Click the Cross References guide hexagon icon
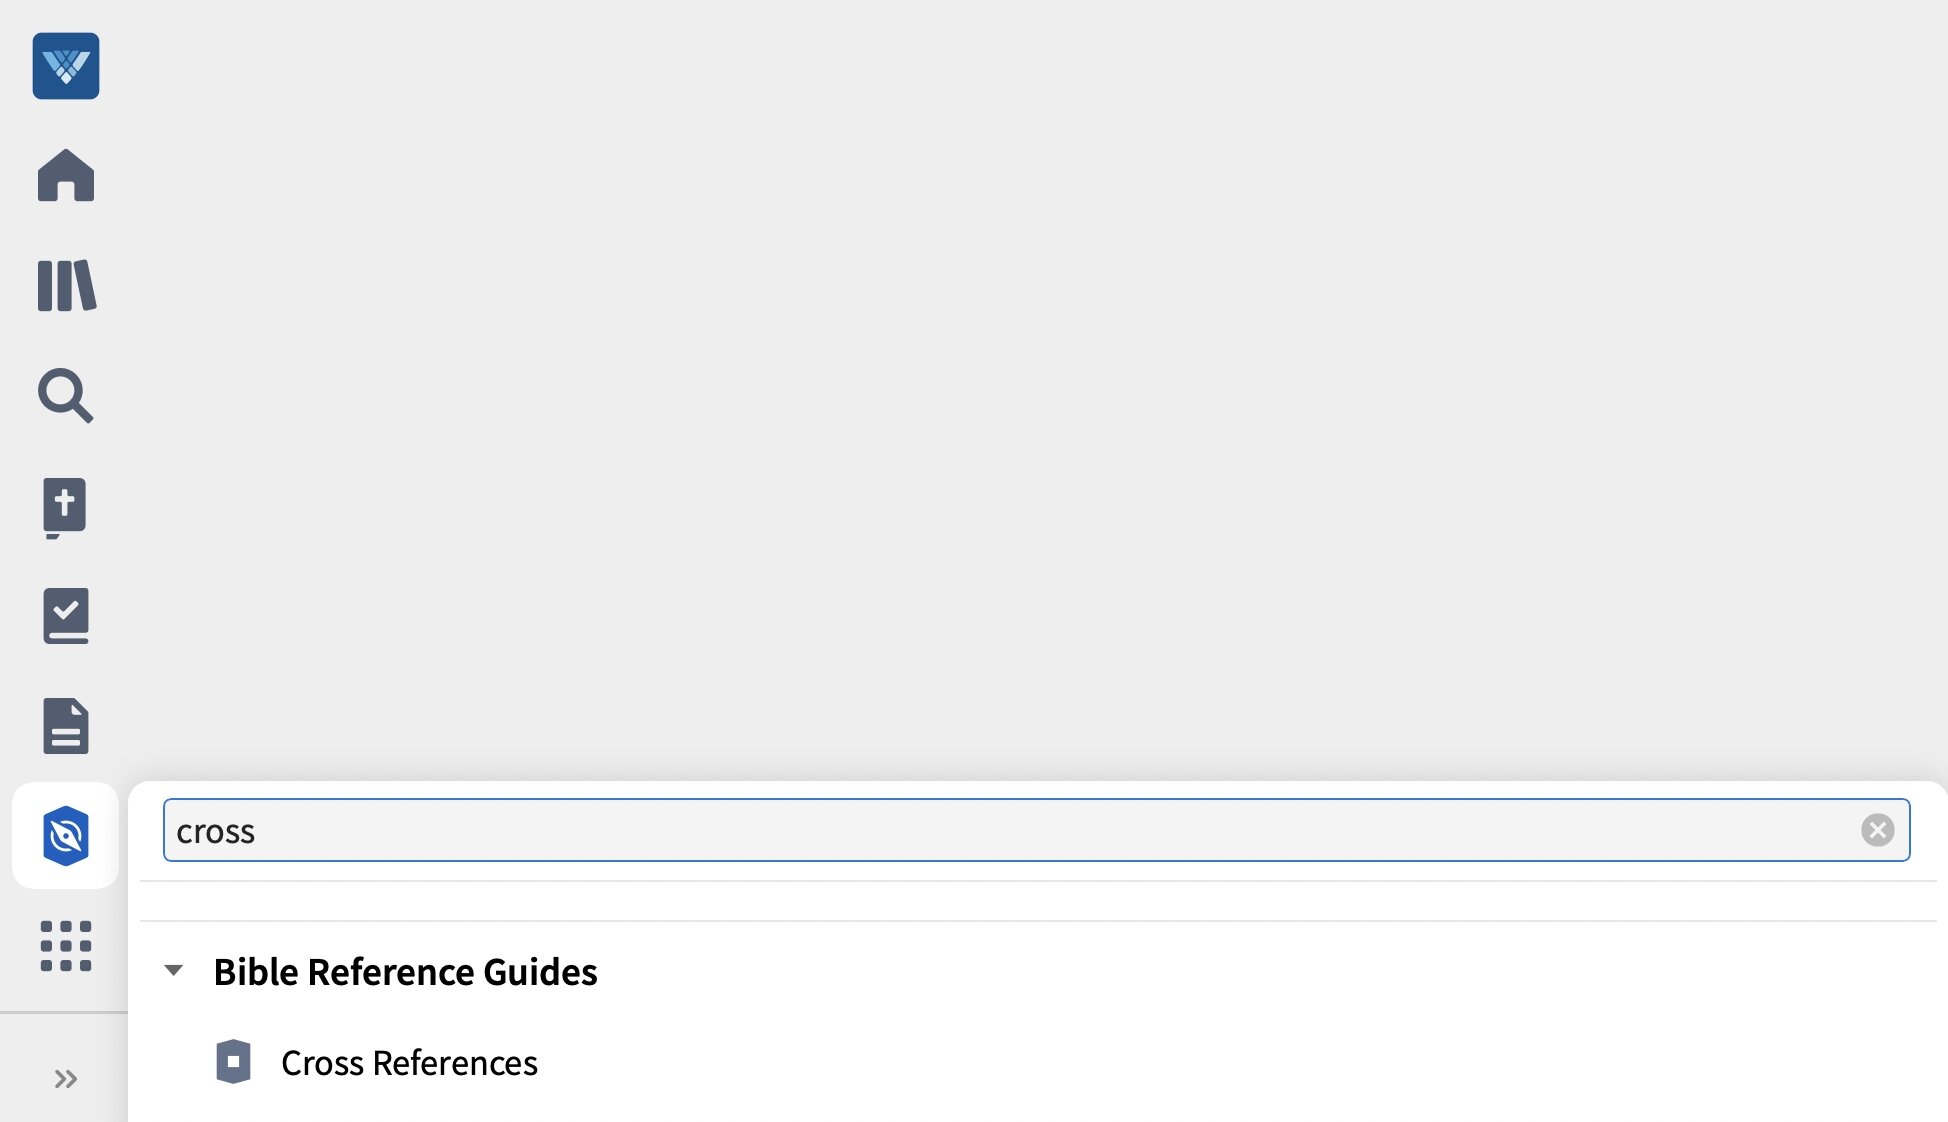This screenshot has width=1948, height=1122. pos(233,1062)
